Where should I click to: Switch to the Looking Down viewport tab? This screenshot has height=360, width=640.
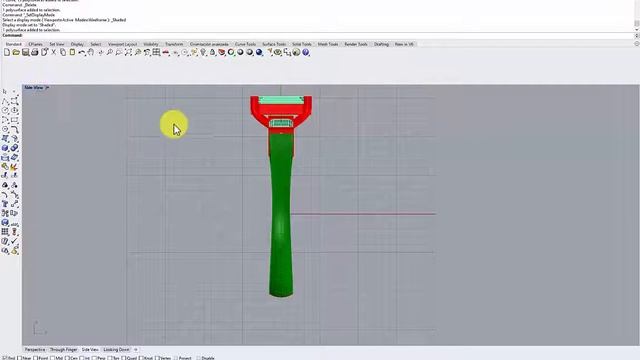116,350
